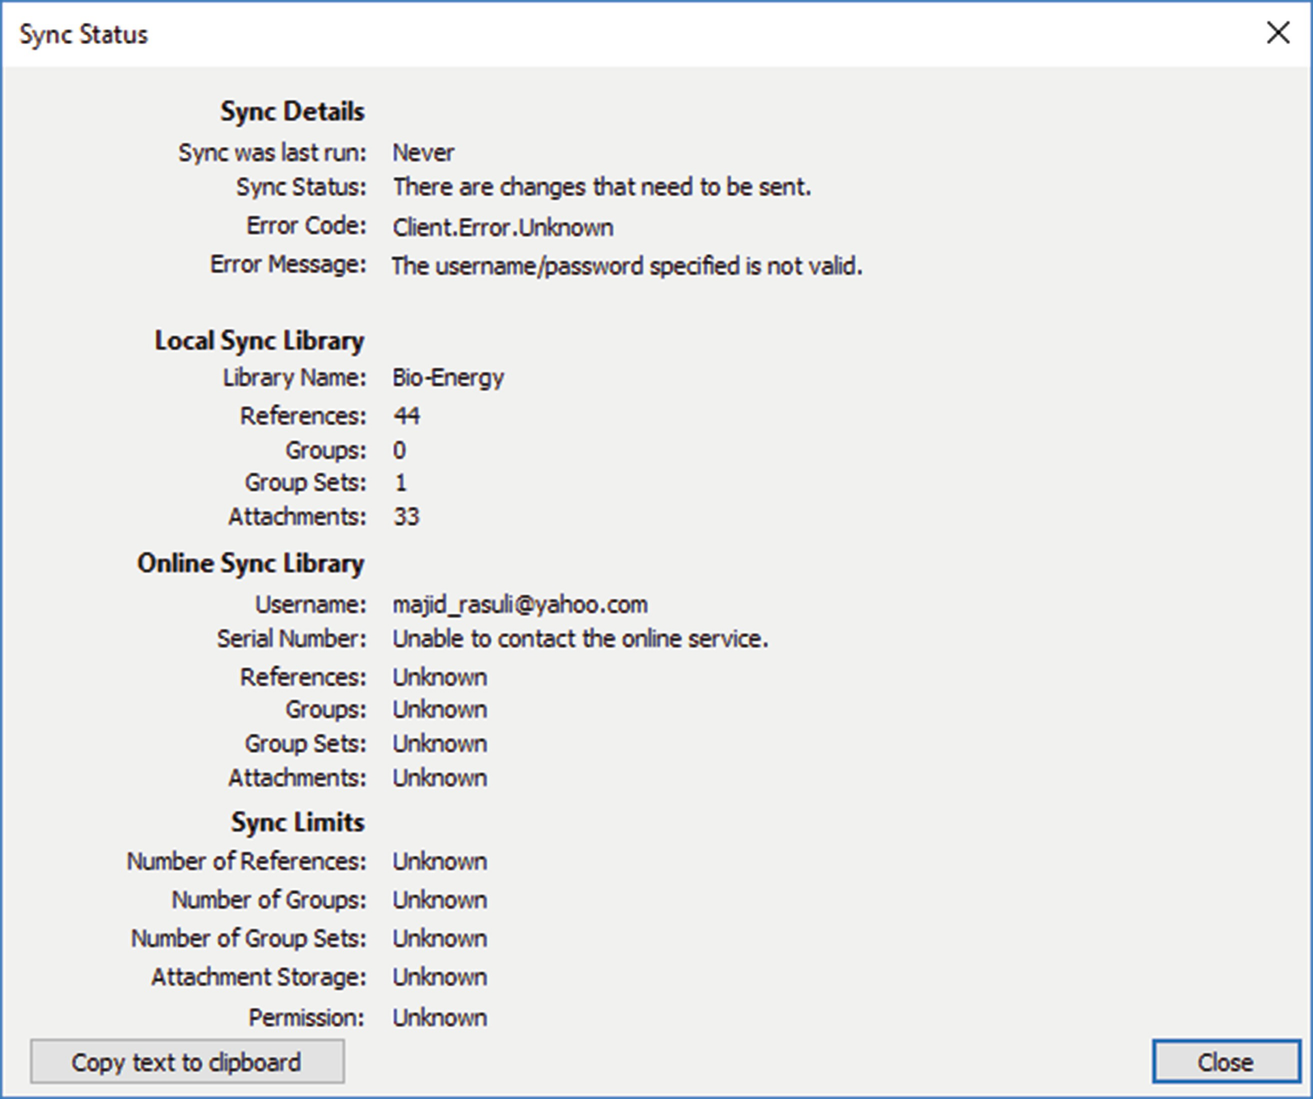Click the Online Sync Library heading
The image size is (1313, 1099).
coord(250,564)
